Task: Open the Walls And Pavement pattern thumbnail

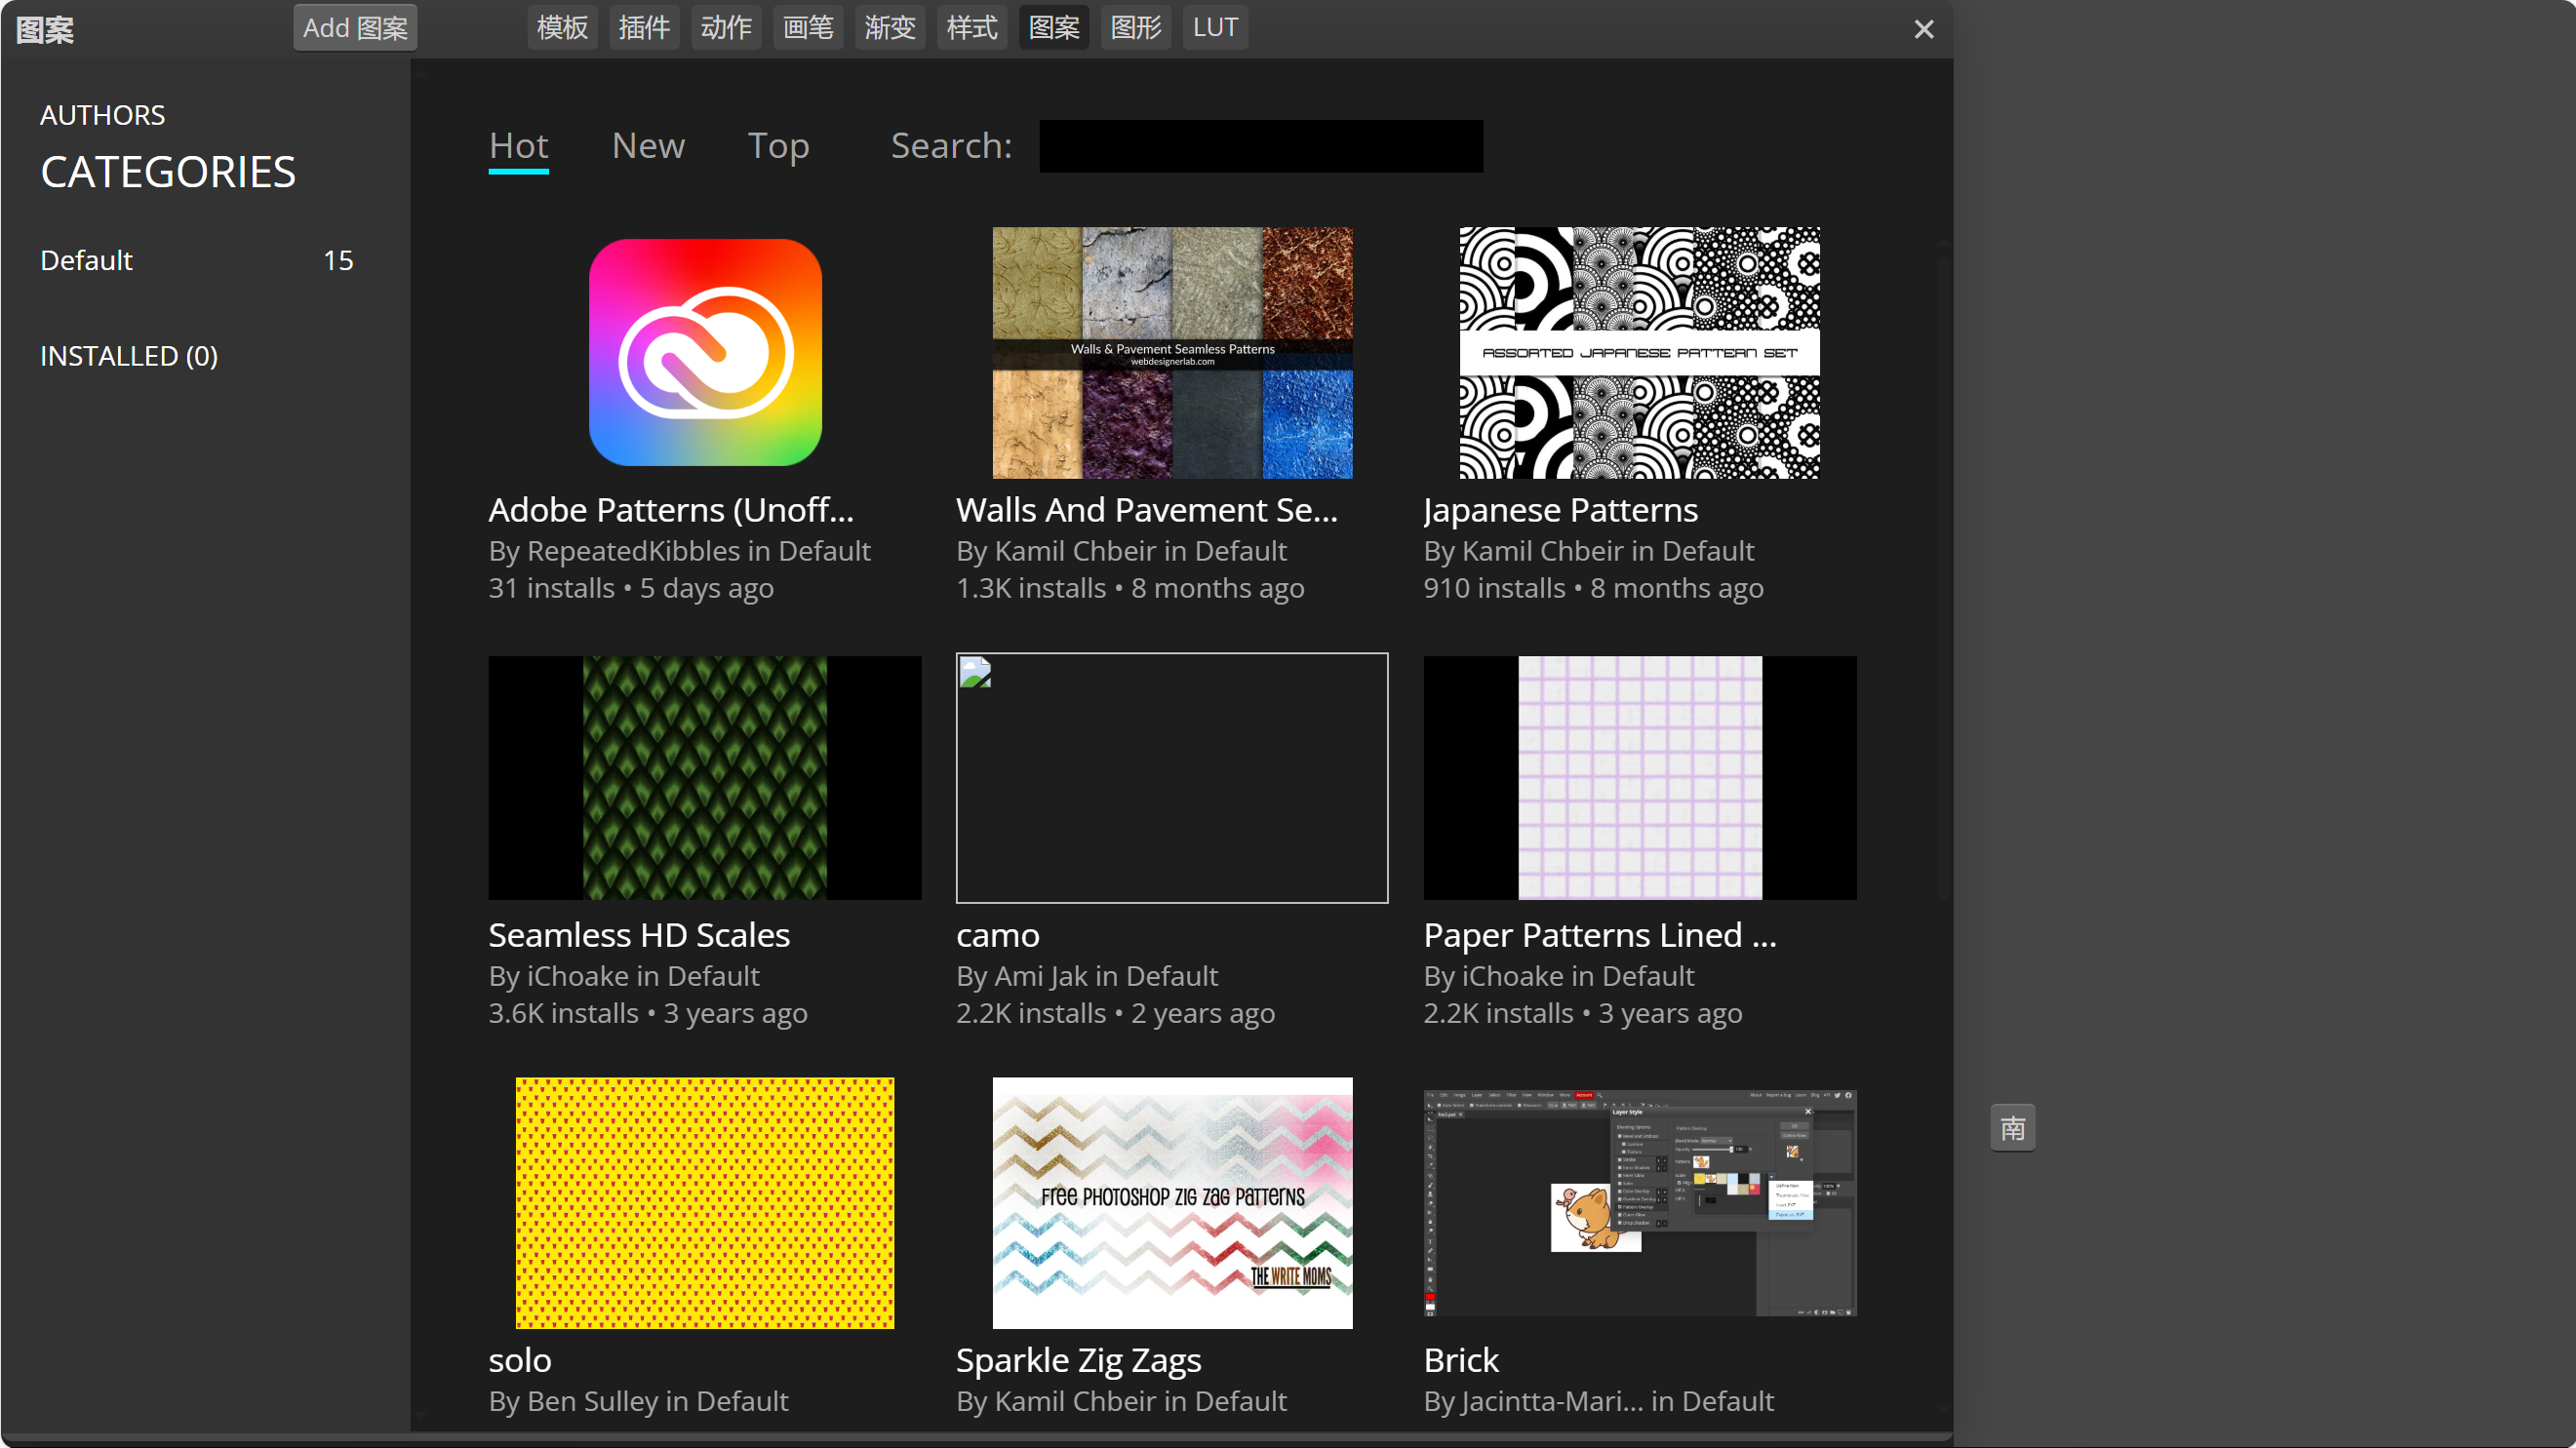Action: click(x=1172, y=352)
